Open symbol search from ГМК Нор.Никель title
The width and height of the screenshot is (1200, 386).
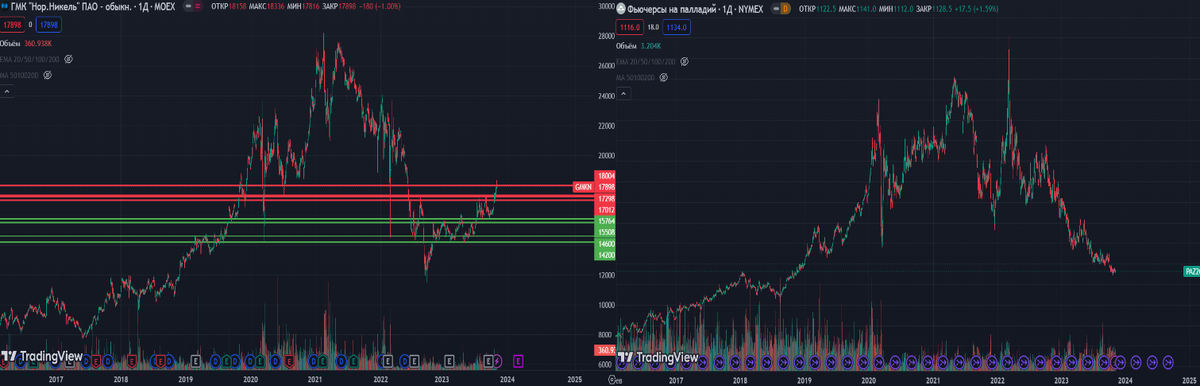point(93,7)
